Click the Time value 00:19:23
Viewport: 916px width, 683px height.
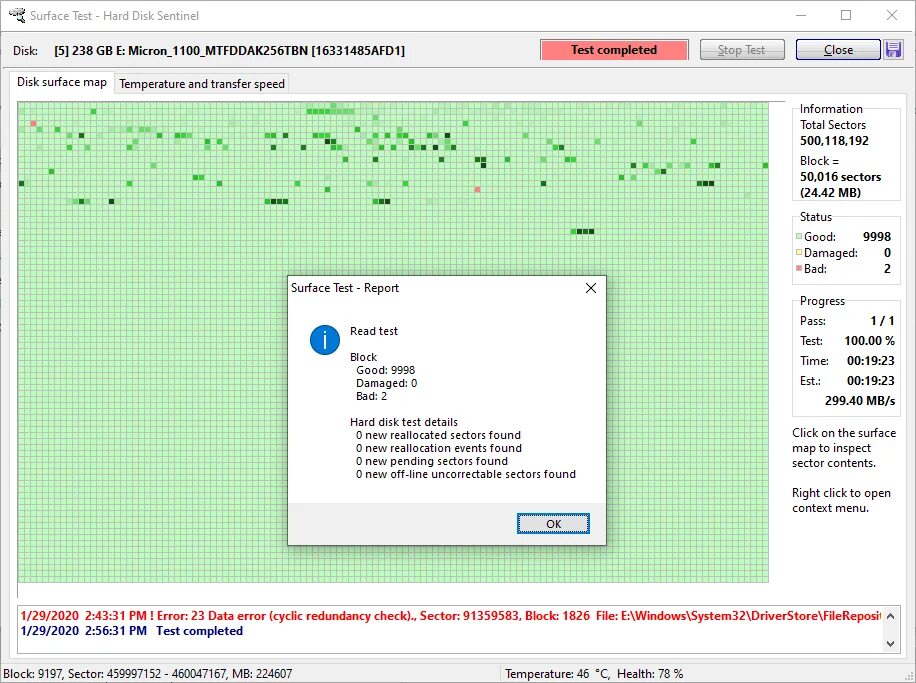pos(870,360)
